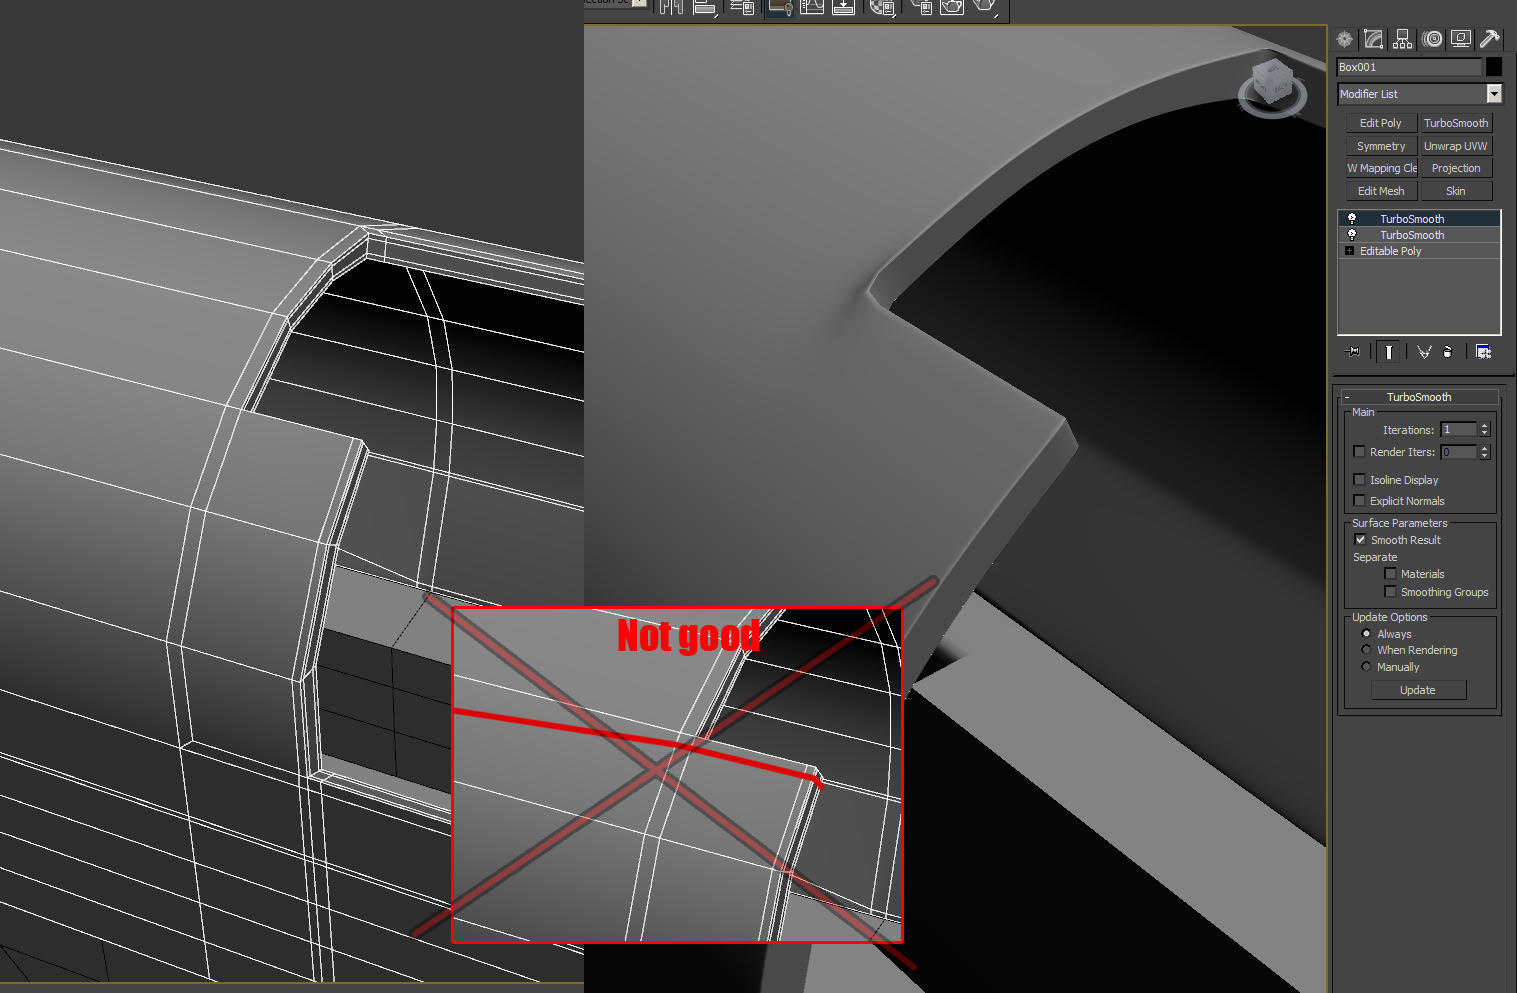This screenshot has width=1517, height=993.
Task: Open the Layer Manager from the toolbar
Action: 742,8
